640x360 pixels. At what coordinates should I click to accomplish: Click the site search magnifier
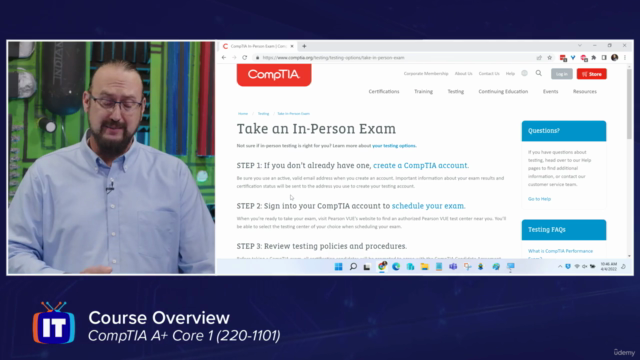pyautogui.click(x=539, y=73)
